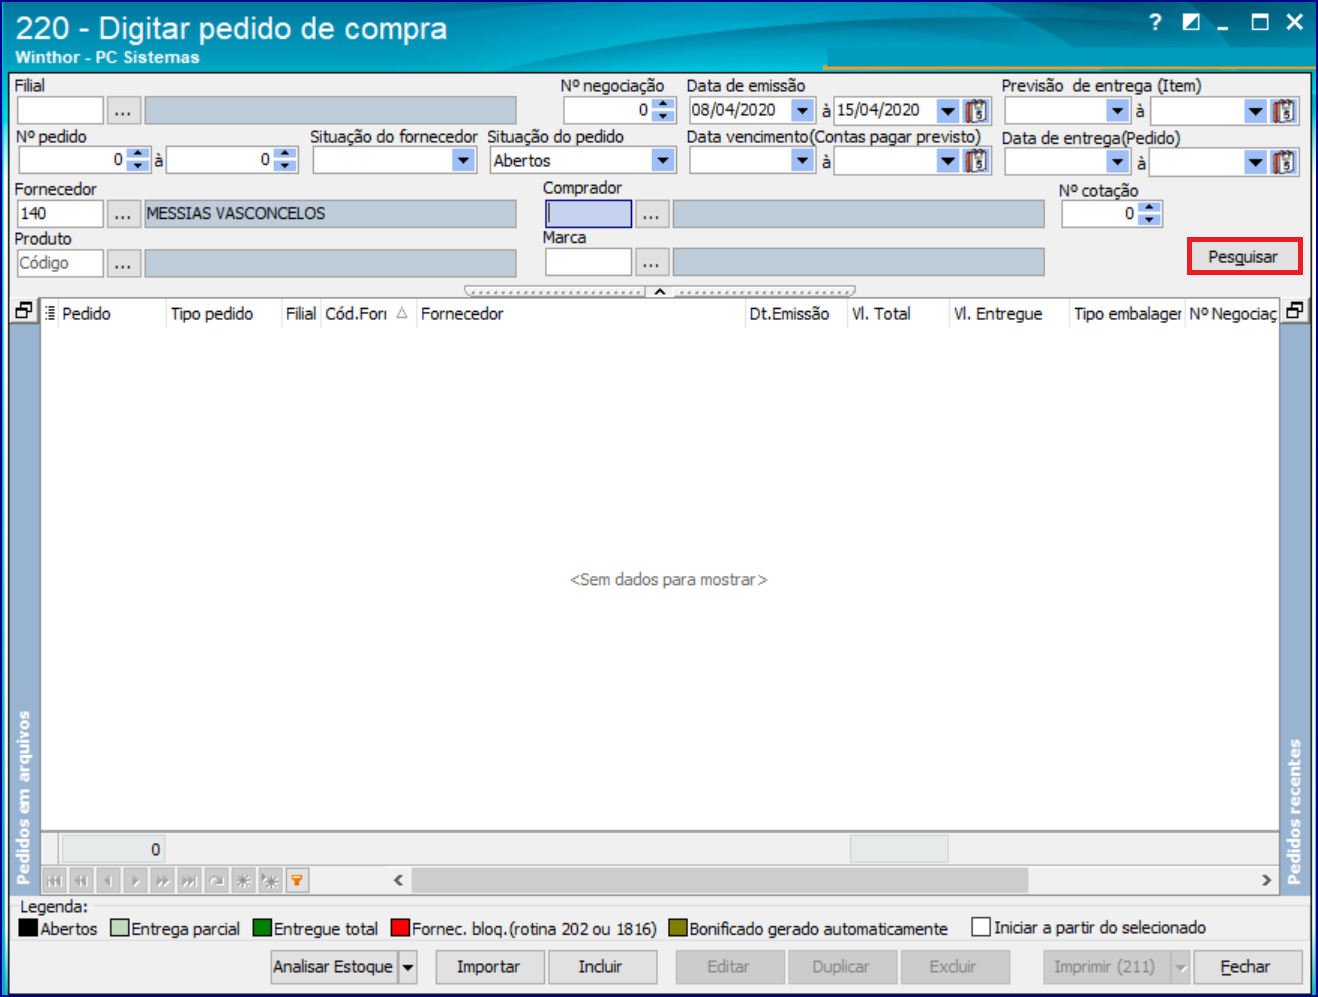
Task: Click the refresh arrow in grid navigator
Action: 216,881
